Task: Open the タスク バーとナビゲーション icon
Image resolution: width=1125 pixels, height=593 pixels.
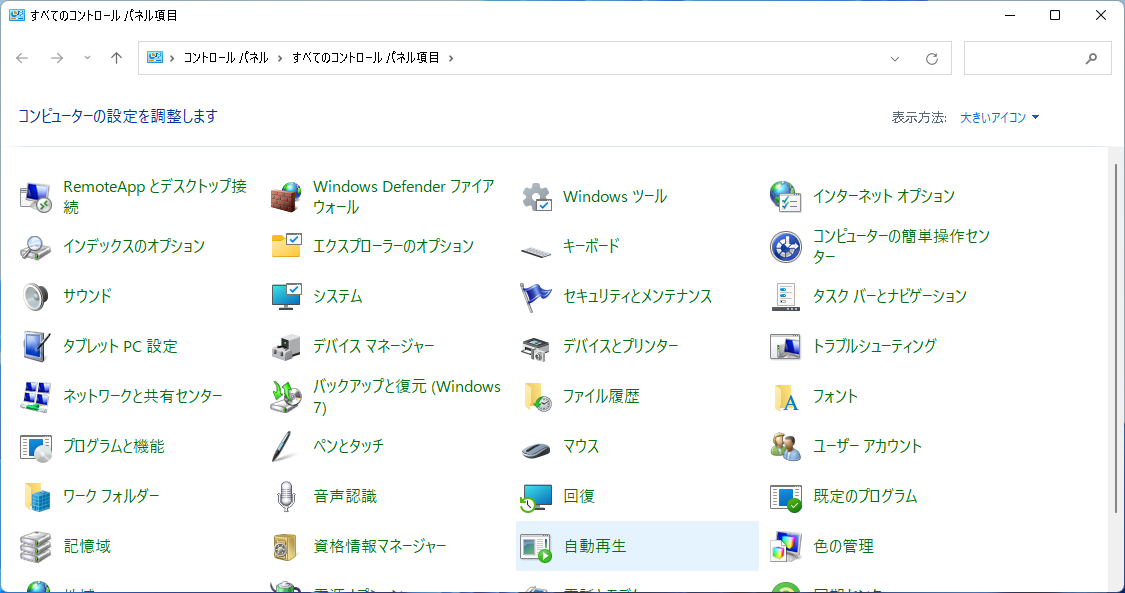Action: 786,296
